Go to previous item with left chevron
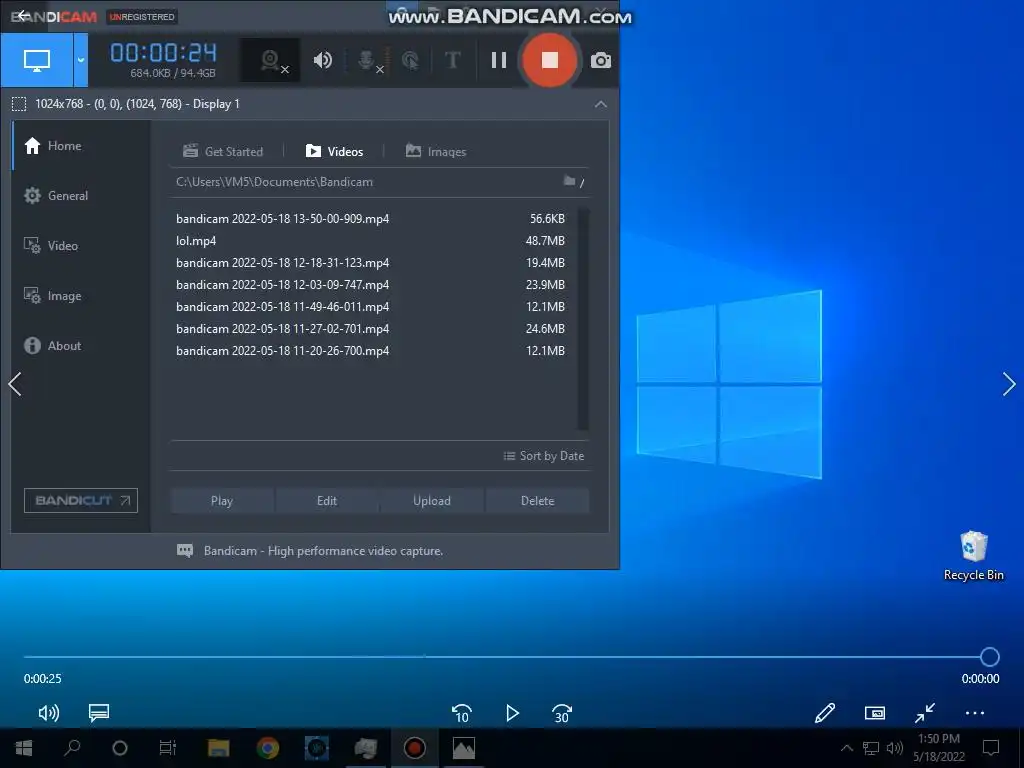This screenshot has width=1024, height=768. click(15, 384)
